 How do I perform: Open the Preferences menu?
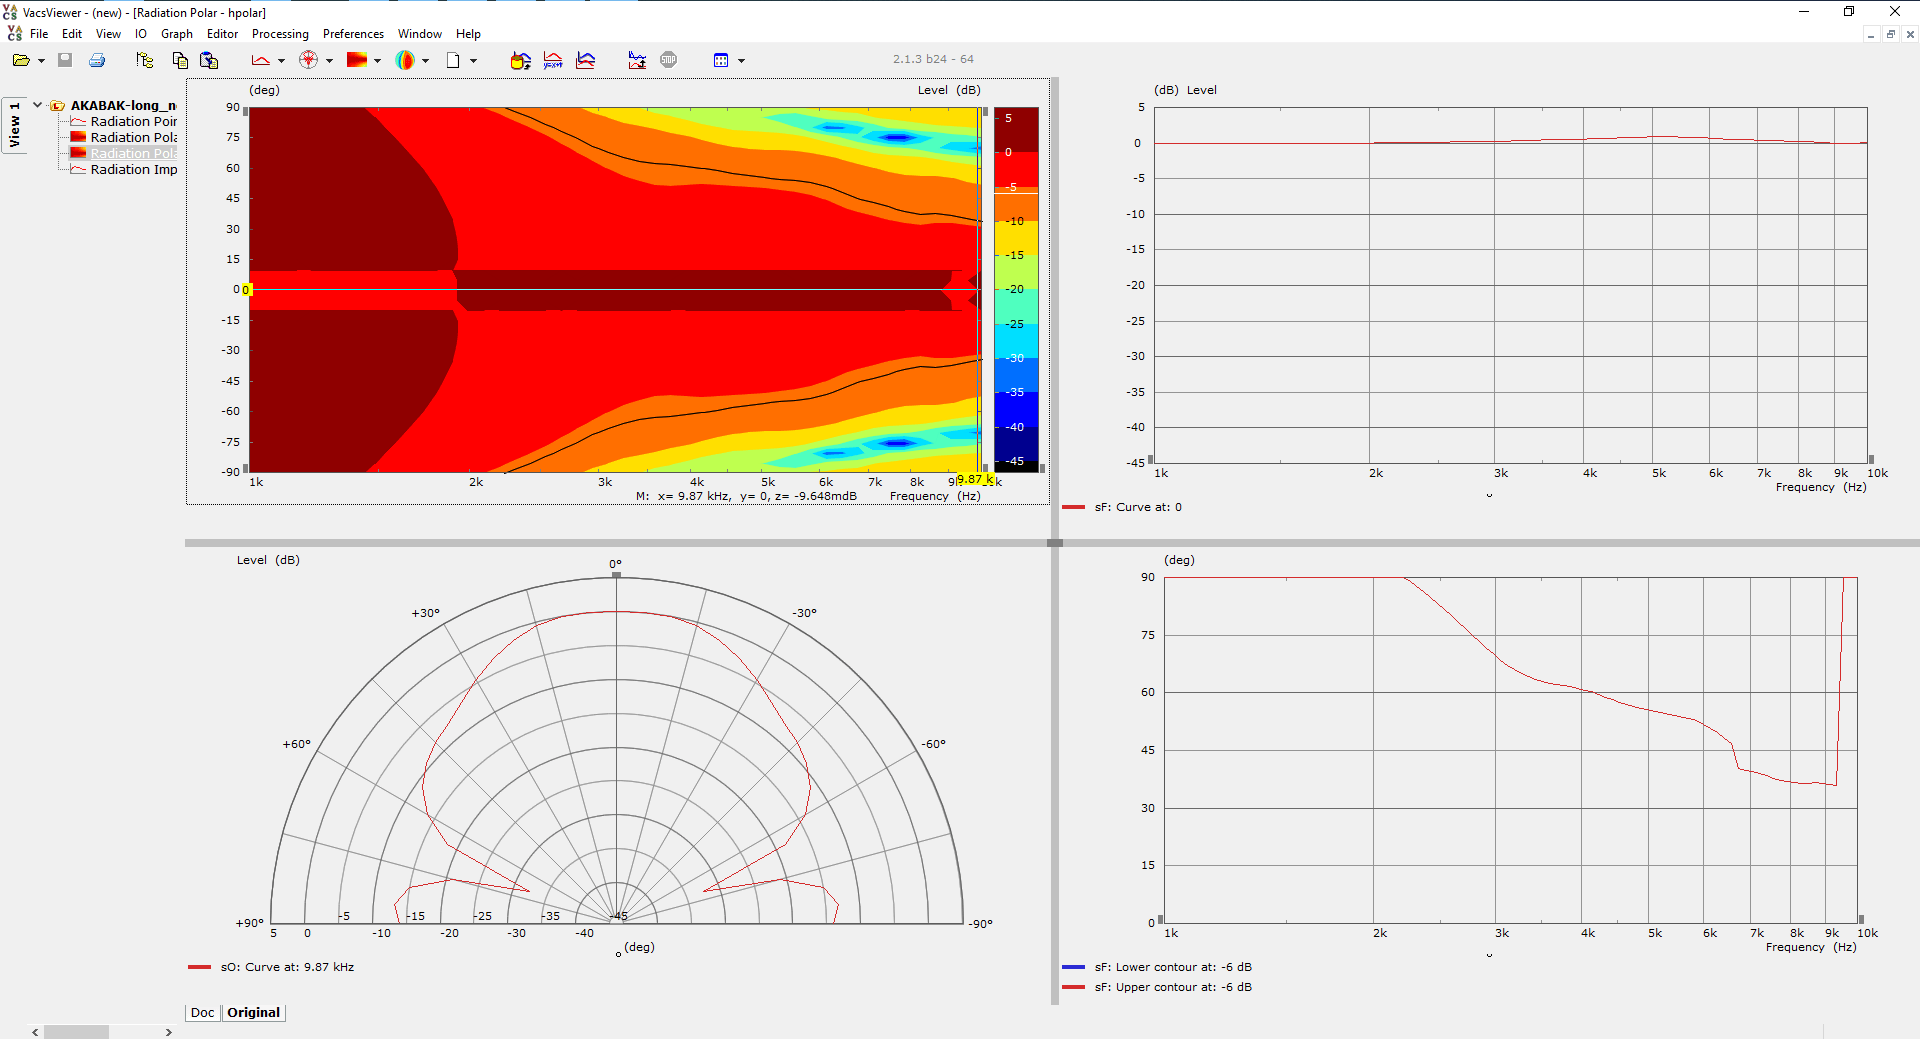(x=353, y=34)
